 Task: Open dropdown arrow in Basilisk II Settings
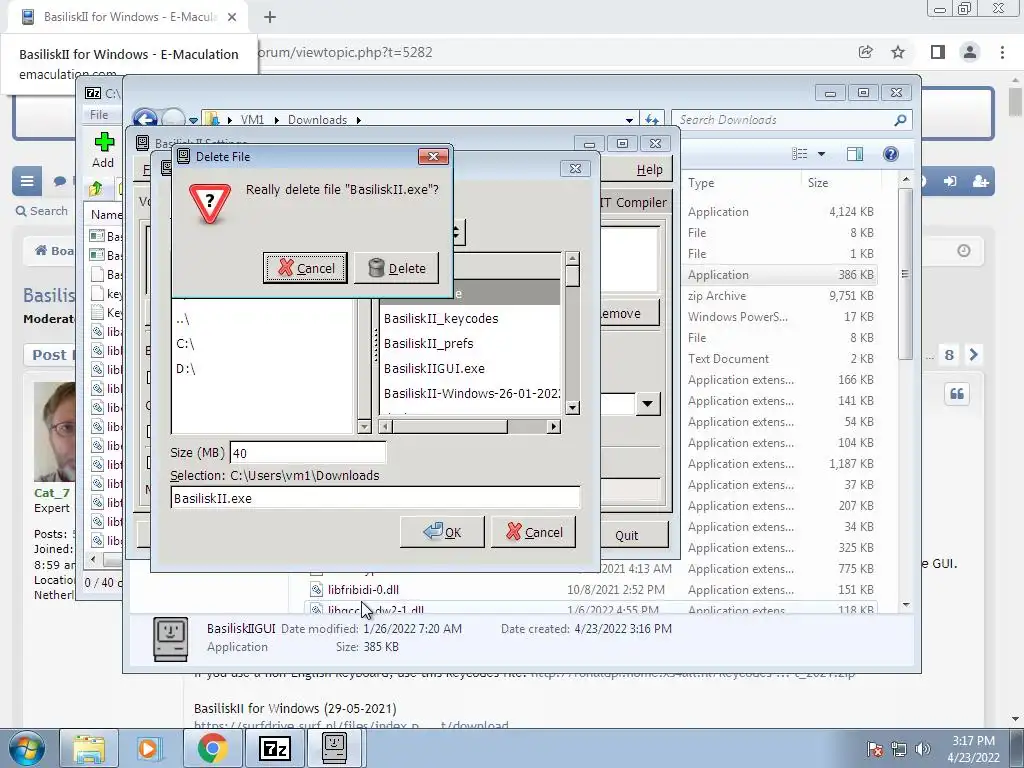[647, 404]
